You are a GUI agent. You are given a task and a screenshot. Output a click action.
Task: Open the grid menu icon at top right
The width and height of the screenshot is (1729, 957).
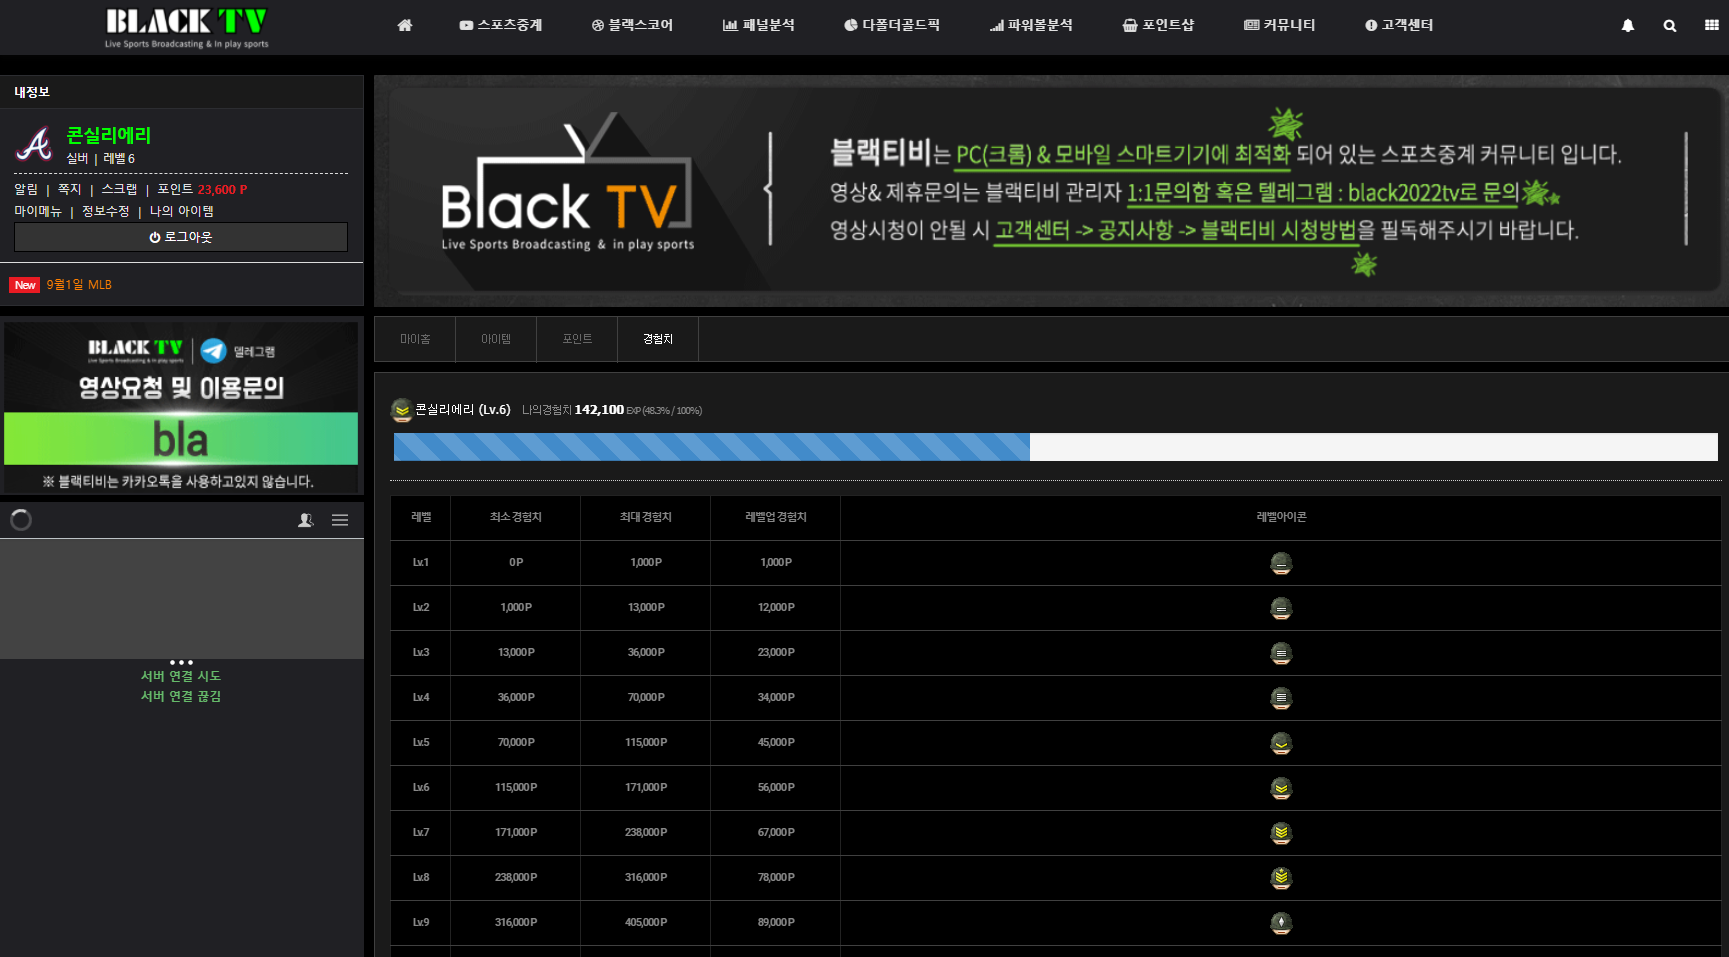pos(1711,26)
